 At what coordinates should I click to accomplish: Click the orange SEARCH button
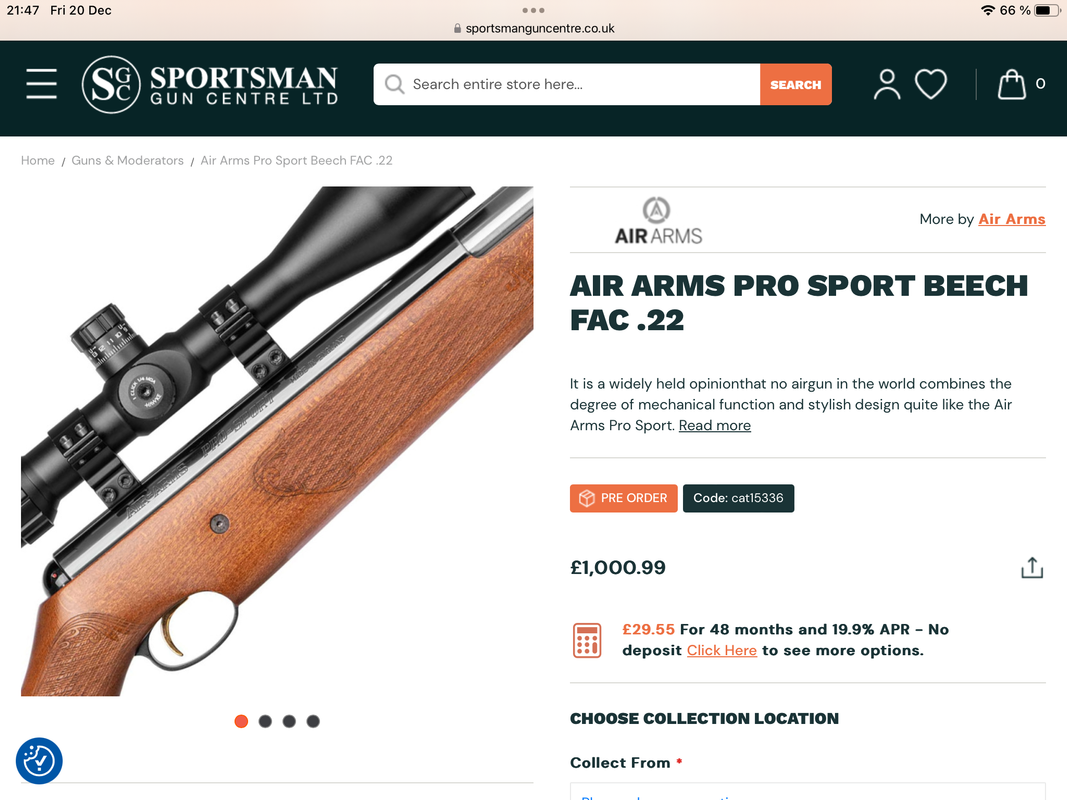[795, 84]
